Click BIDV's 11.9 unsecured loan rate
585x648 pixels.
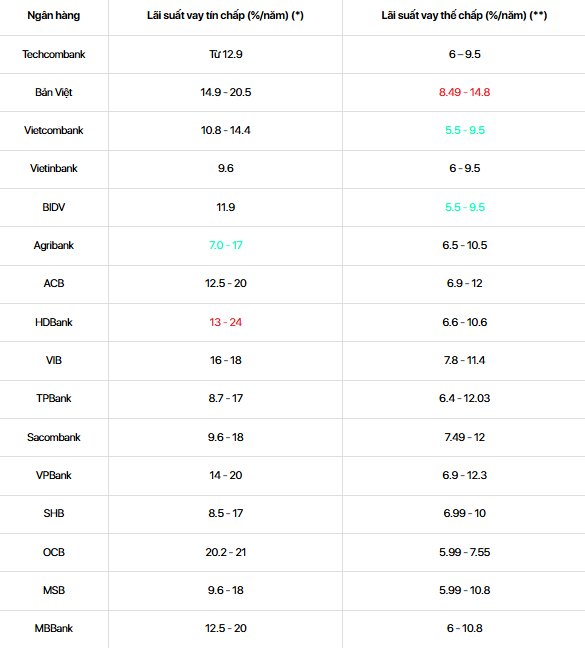coord(226,207)
